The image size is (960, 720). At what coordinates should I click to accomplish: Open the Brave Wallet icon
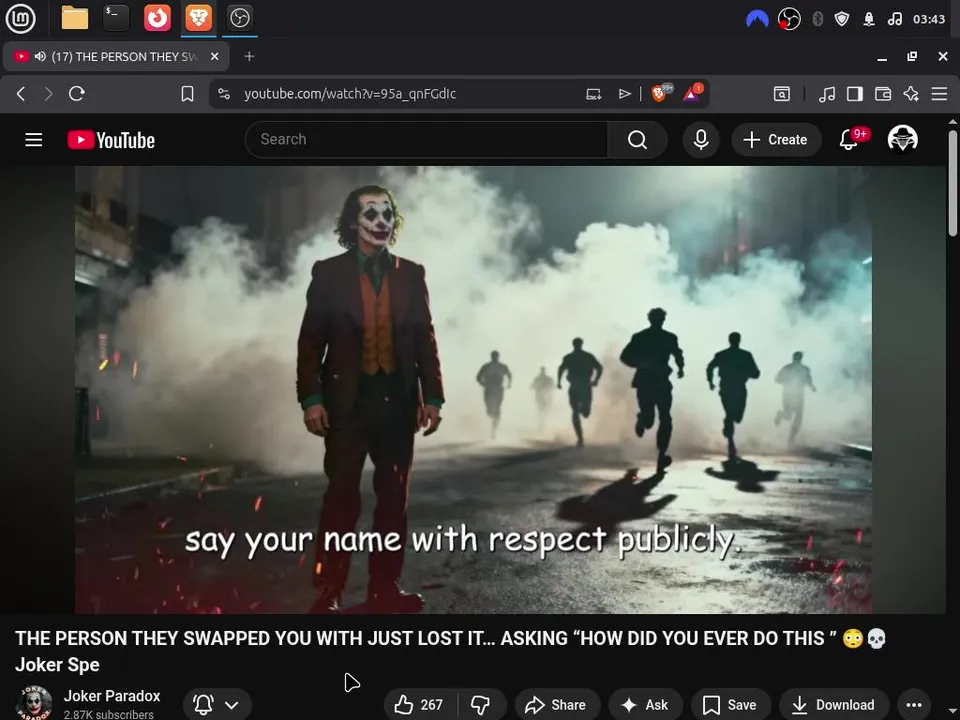883,94
